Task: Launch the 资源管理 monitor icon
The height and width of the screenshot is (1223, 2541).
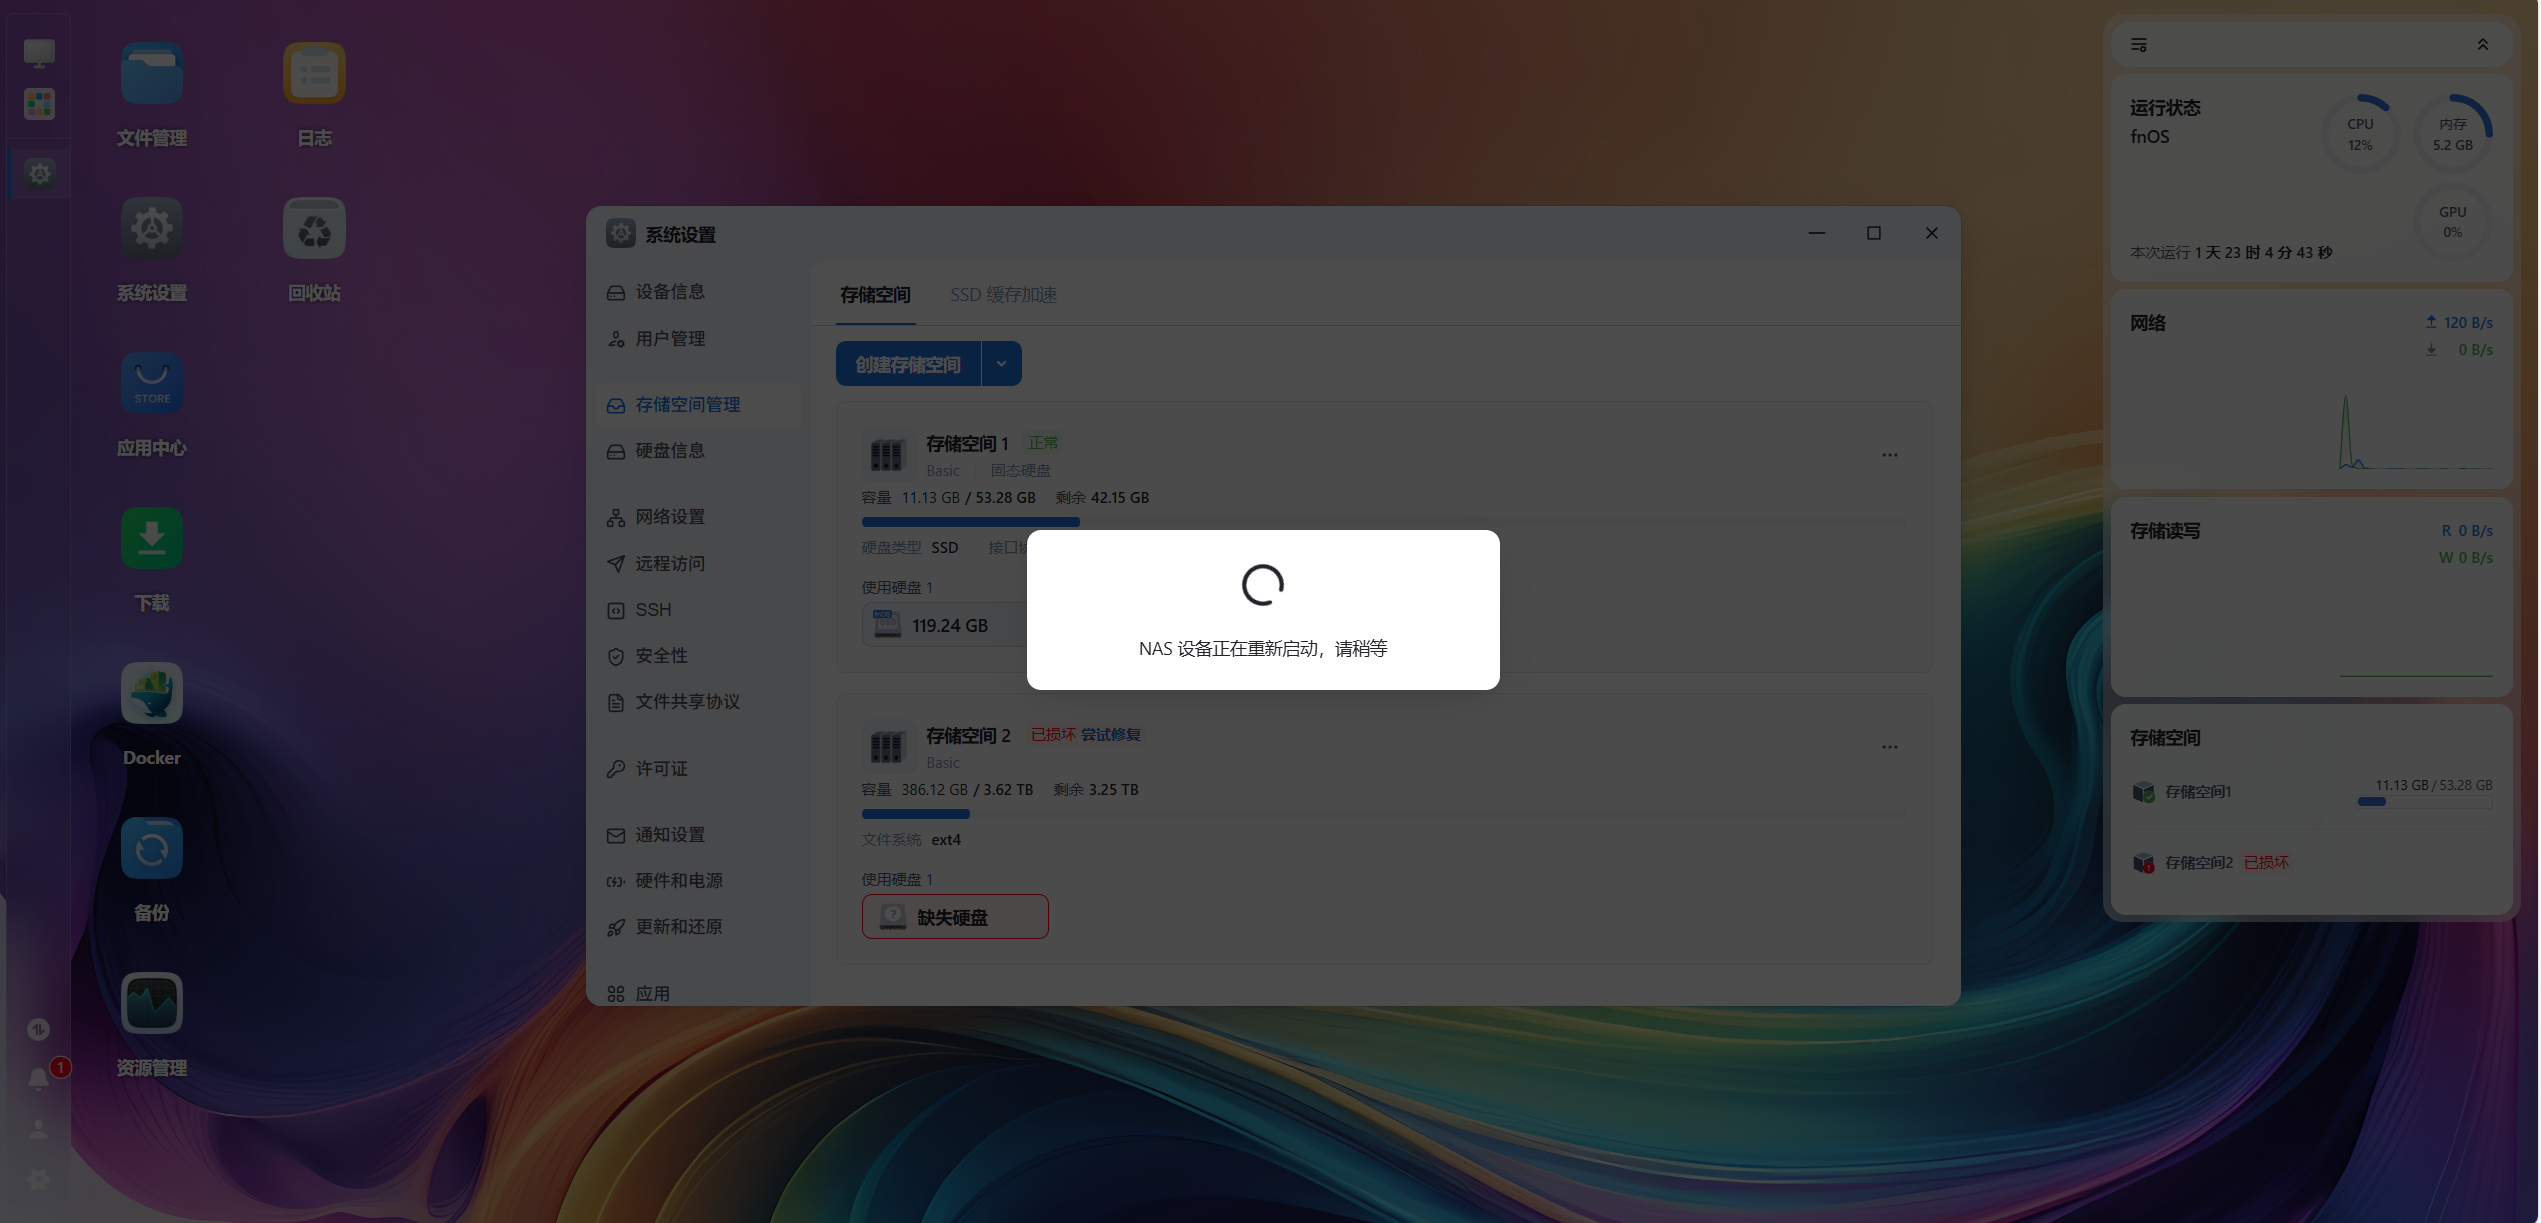Action: click(x=152, y=1003)
